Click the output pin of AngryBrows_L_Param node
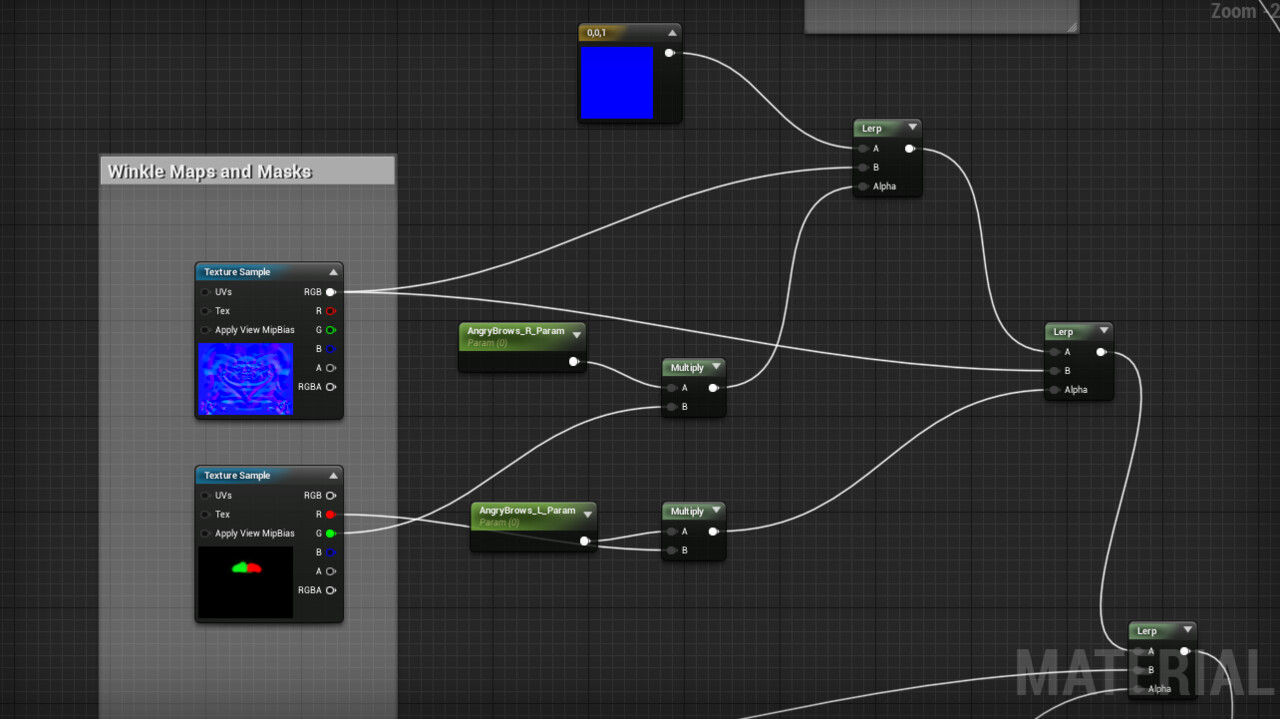Screen dimensions: 1280x719 [585, 540]
